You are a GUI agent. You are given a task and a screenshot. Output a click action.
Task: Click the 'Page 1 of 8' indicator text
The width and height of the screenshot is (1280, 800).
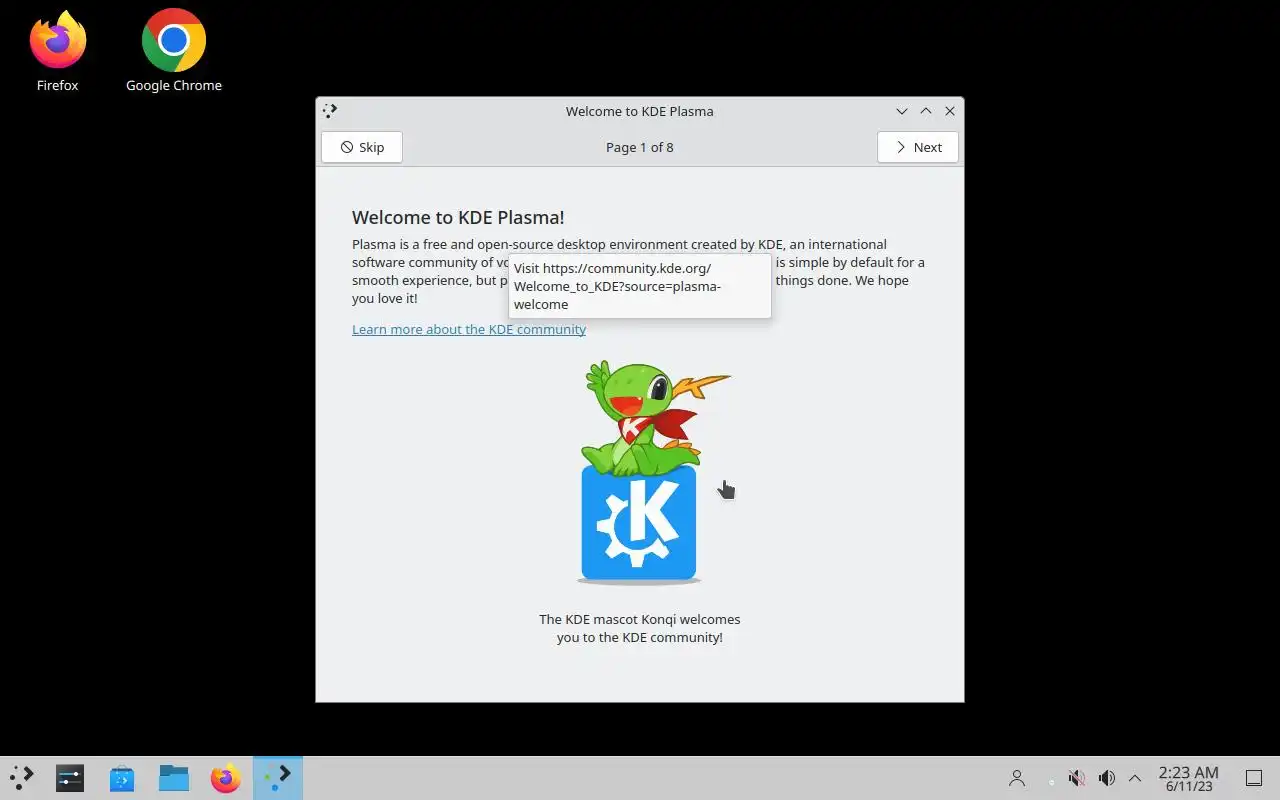coord(640,147)
